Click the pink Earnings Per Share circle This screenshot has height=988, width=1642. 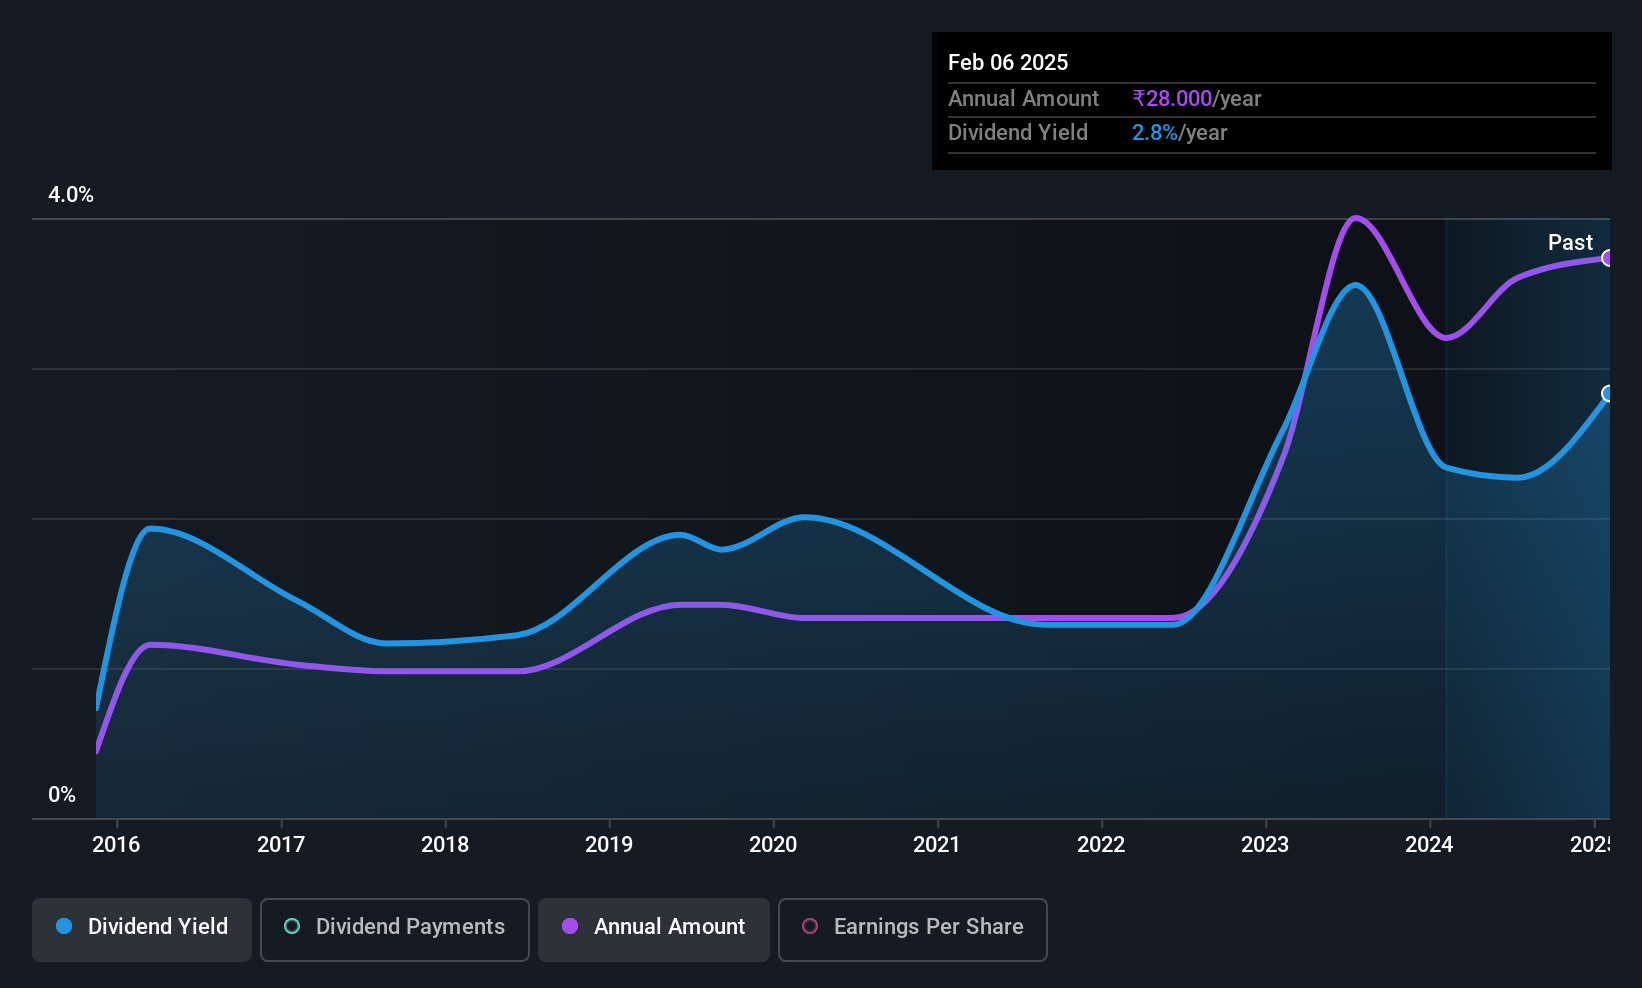(810, 926)
